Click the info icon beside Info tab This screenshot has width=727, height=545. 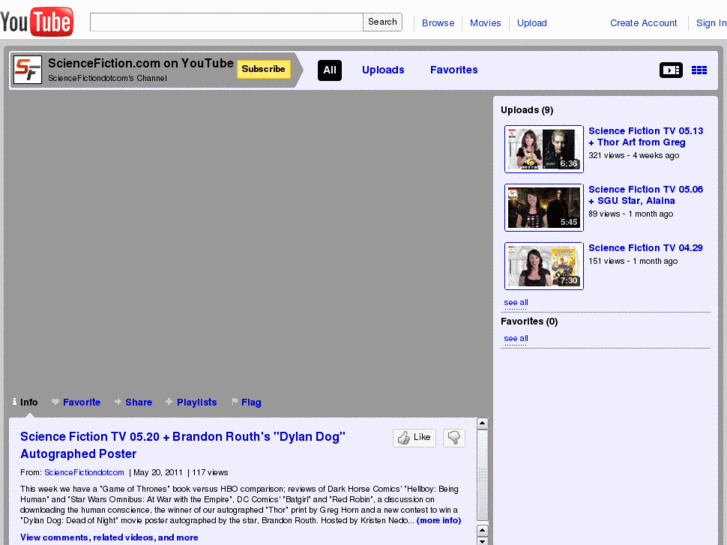[x=14, y=402]
